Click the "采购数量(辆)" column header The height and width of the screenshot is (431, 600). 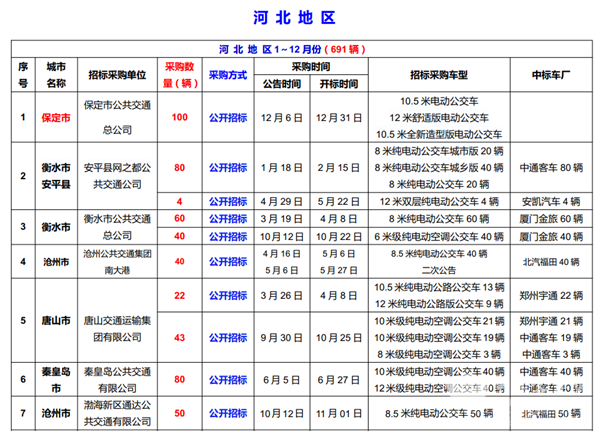point(180,75)
